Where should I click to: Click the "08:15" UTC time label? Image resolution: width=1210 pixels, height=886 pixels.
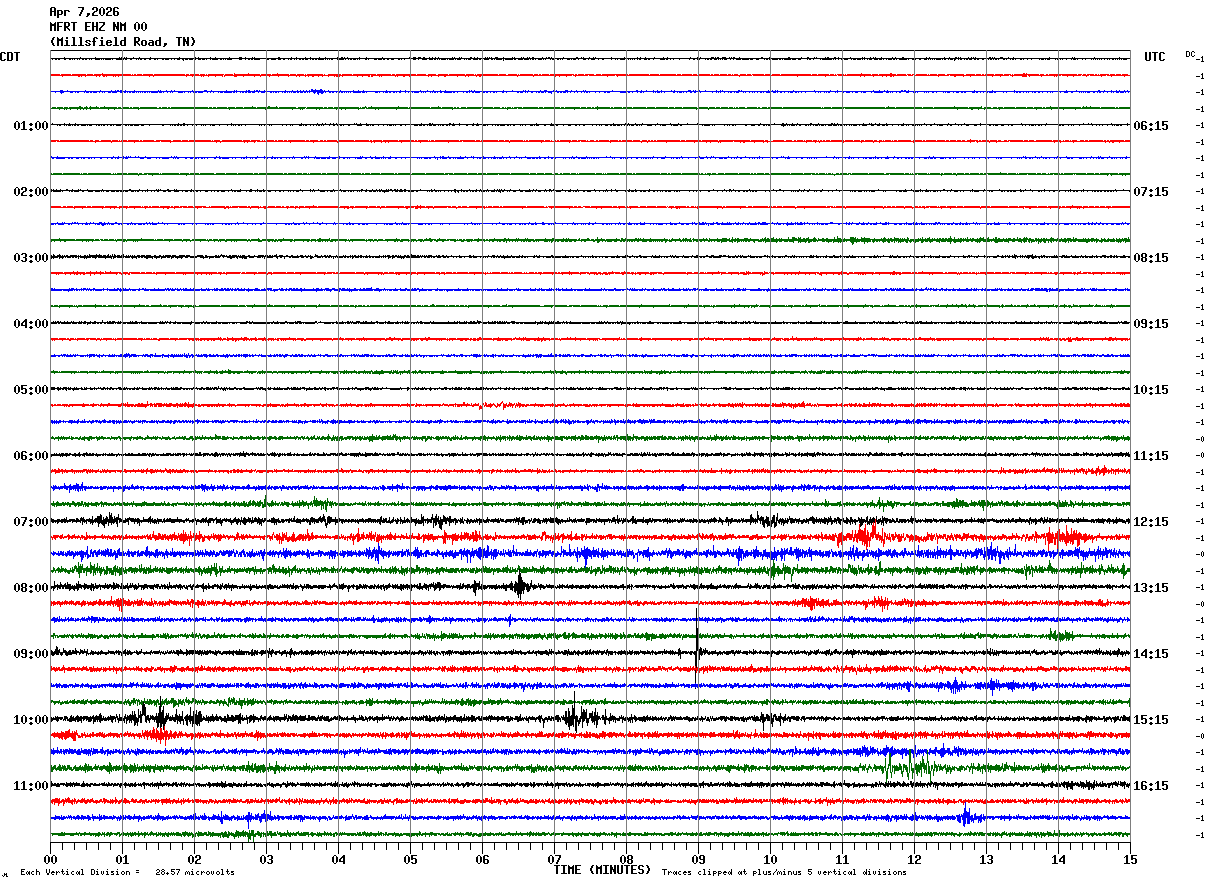(1150, 258)
